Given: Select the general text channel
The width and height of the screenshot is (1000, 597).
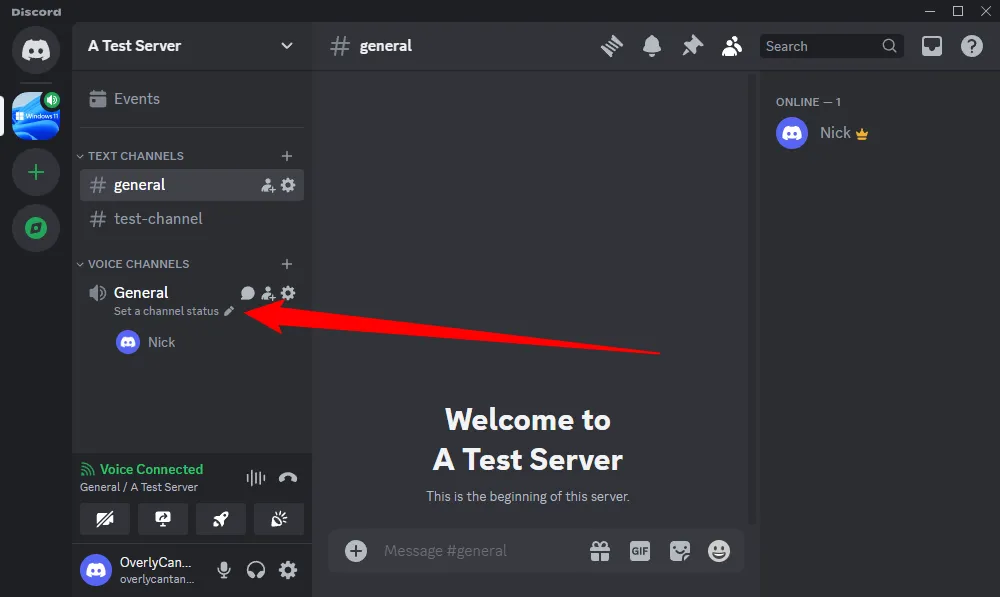Looking at the screenshot, I should pyautogui.click(x=192, y=185).
